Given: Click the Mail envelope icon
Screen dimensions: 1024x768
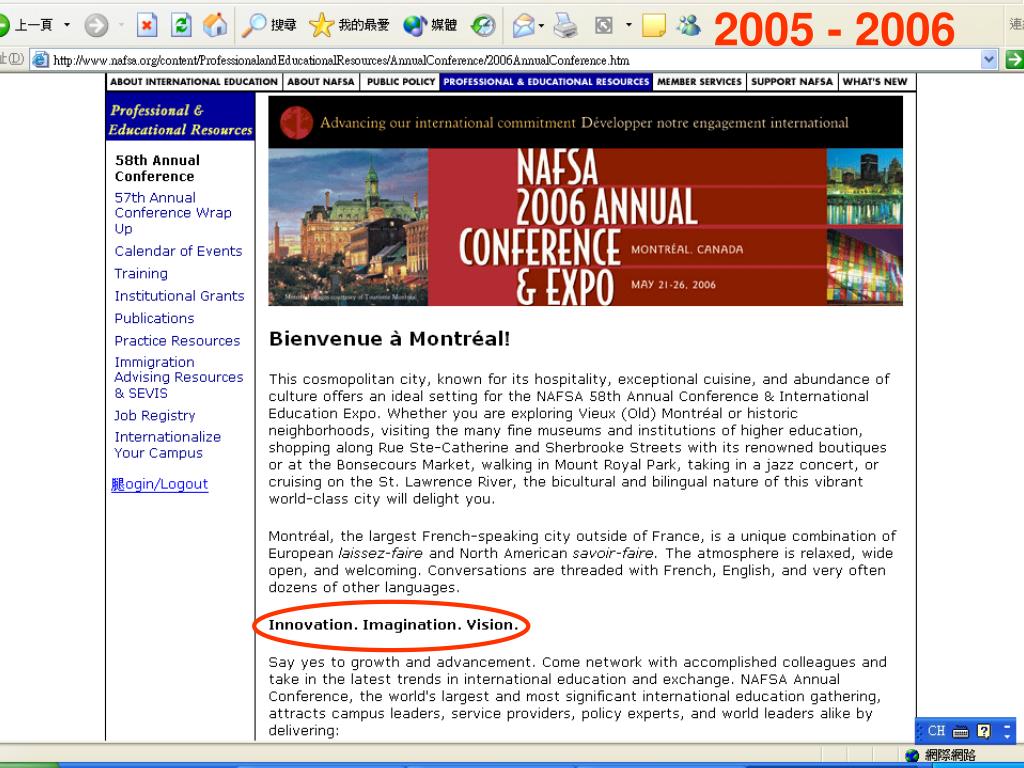Looking at the screenshot, I should pyautogui.click(x=524, y=25).
